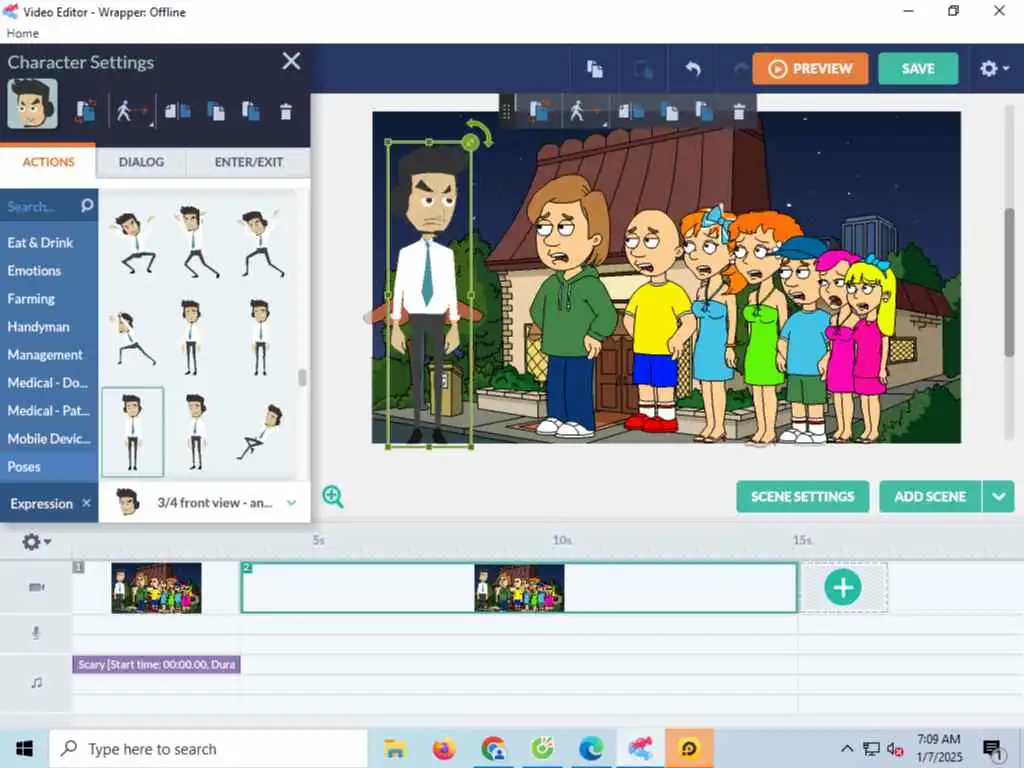Remove the Expression filter with X
This screenshot has height=768, width=1024.
(86, 503)
